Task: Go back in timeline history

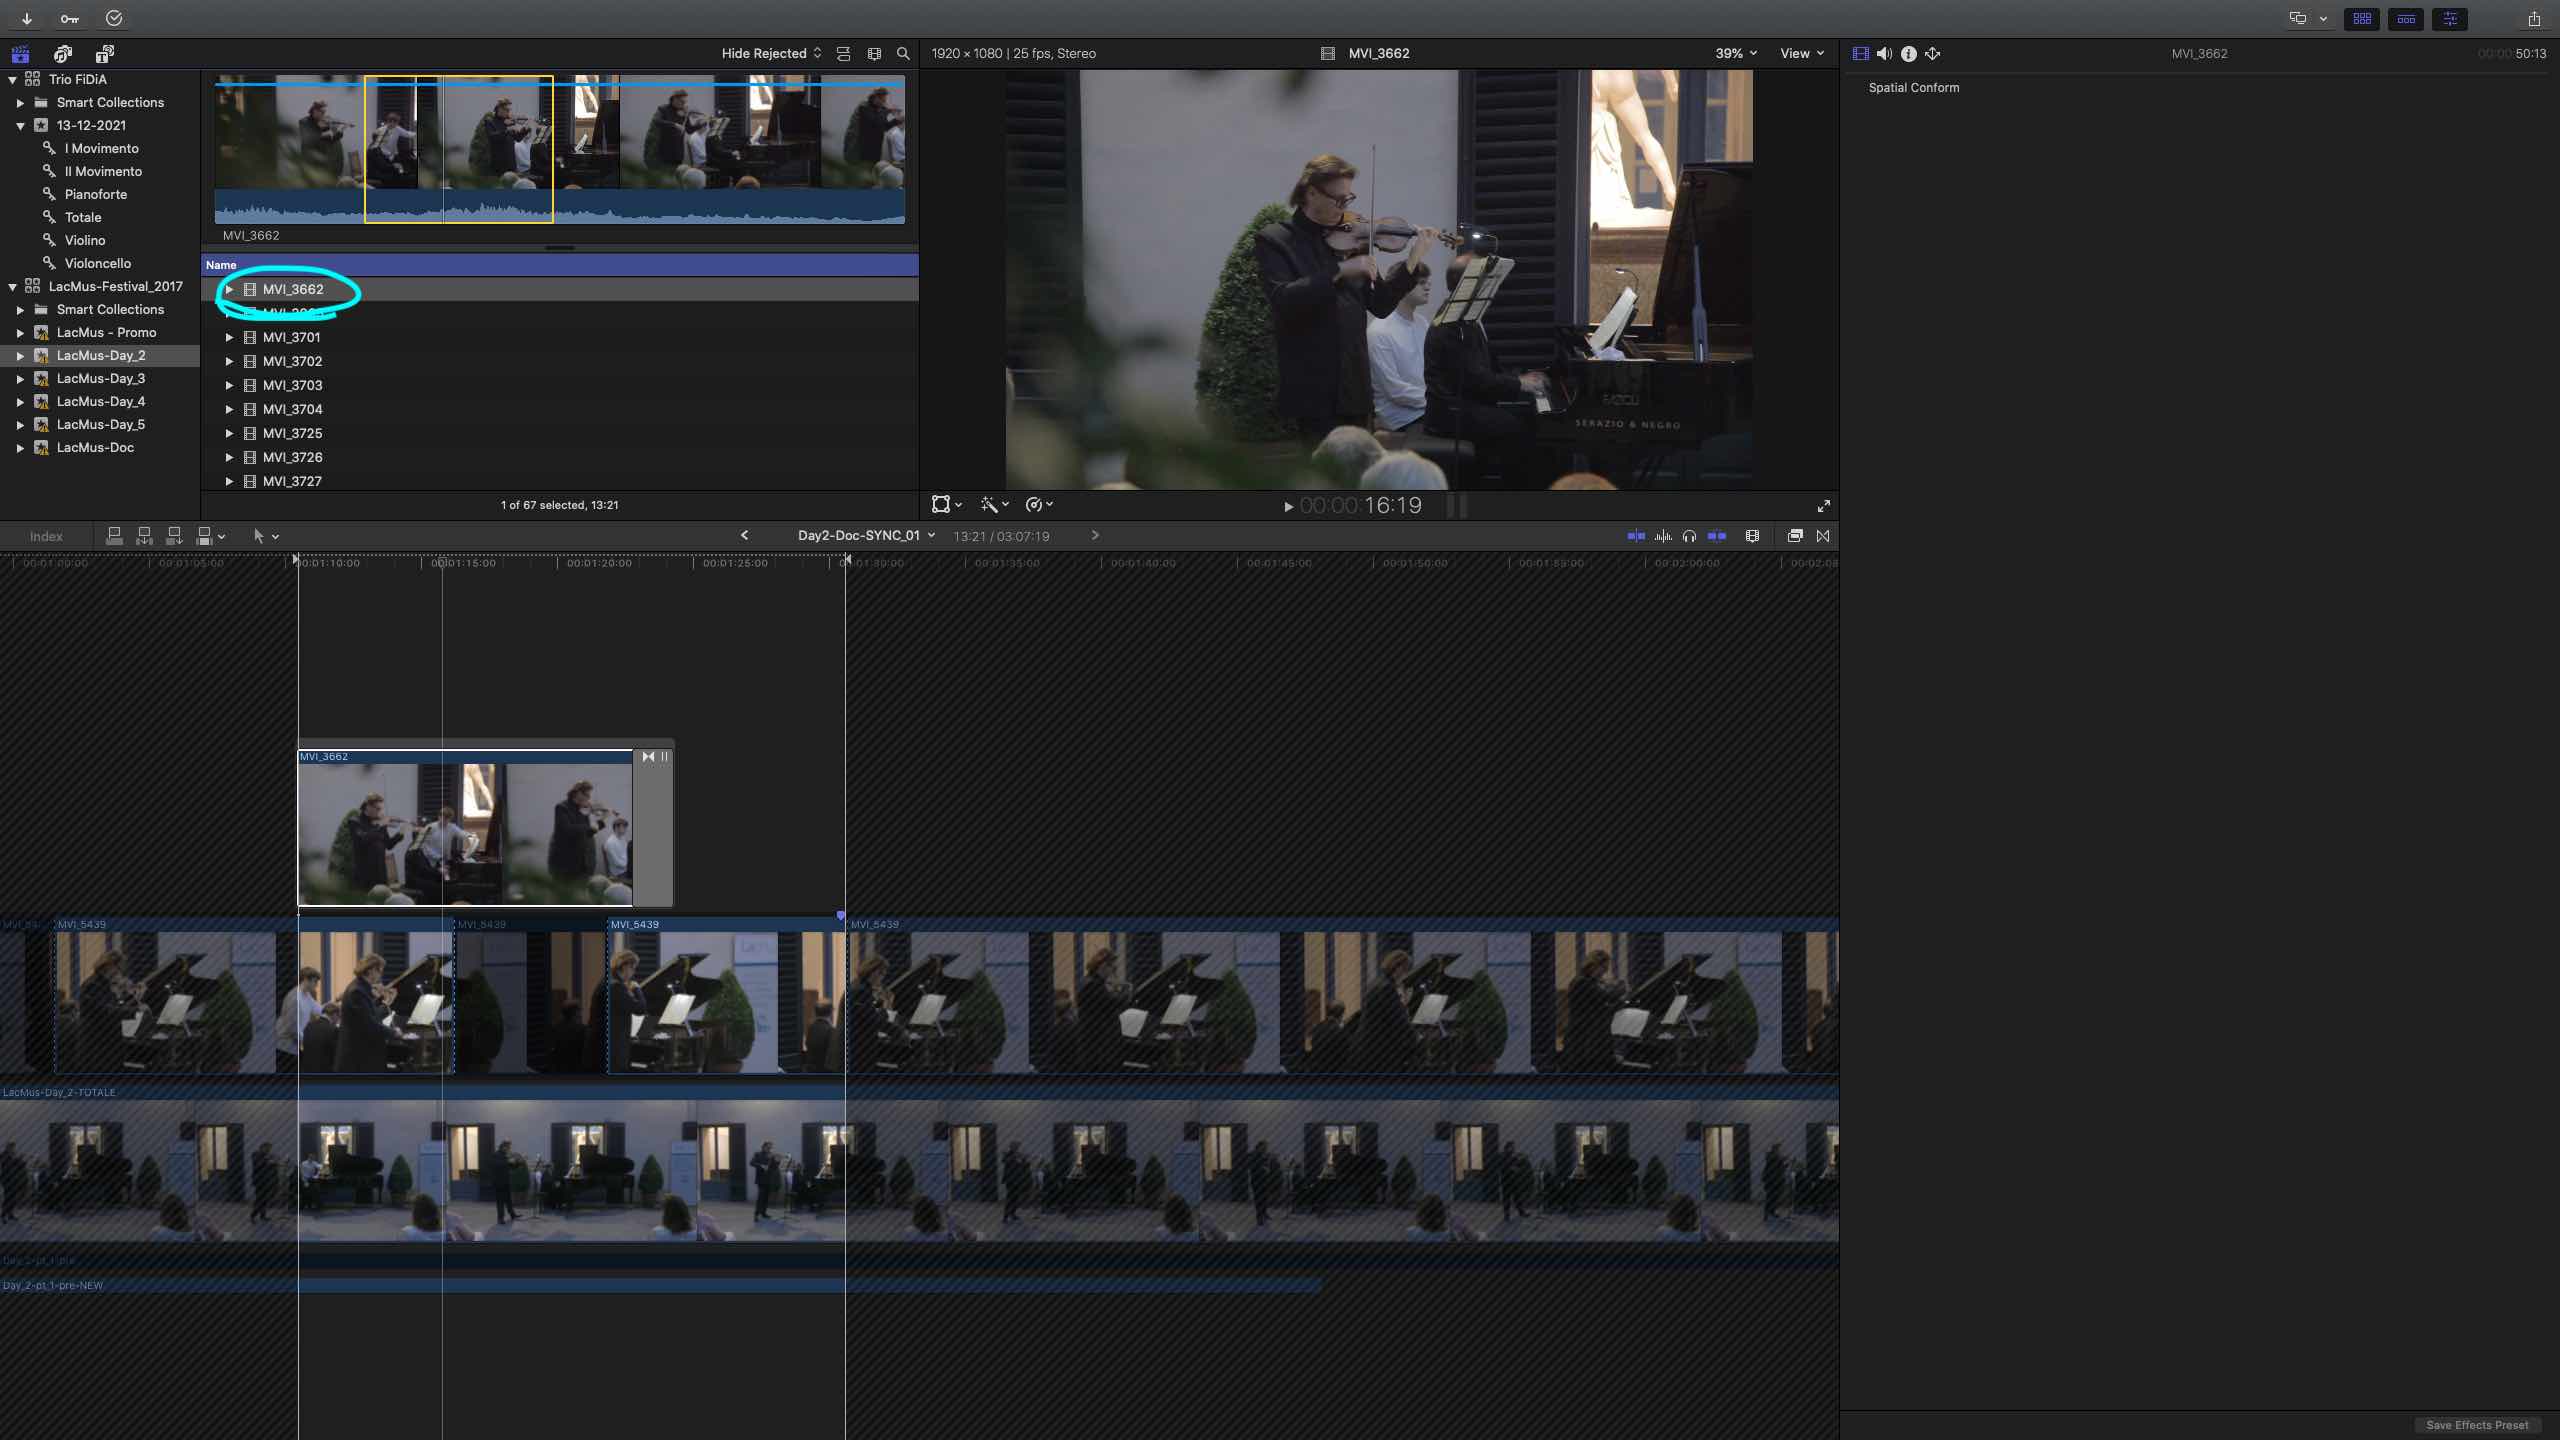Action: point(744,535)
